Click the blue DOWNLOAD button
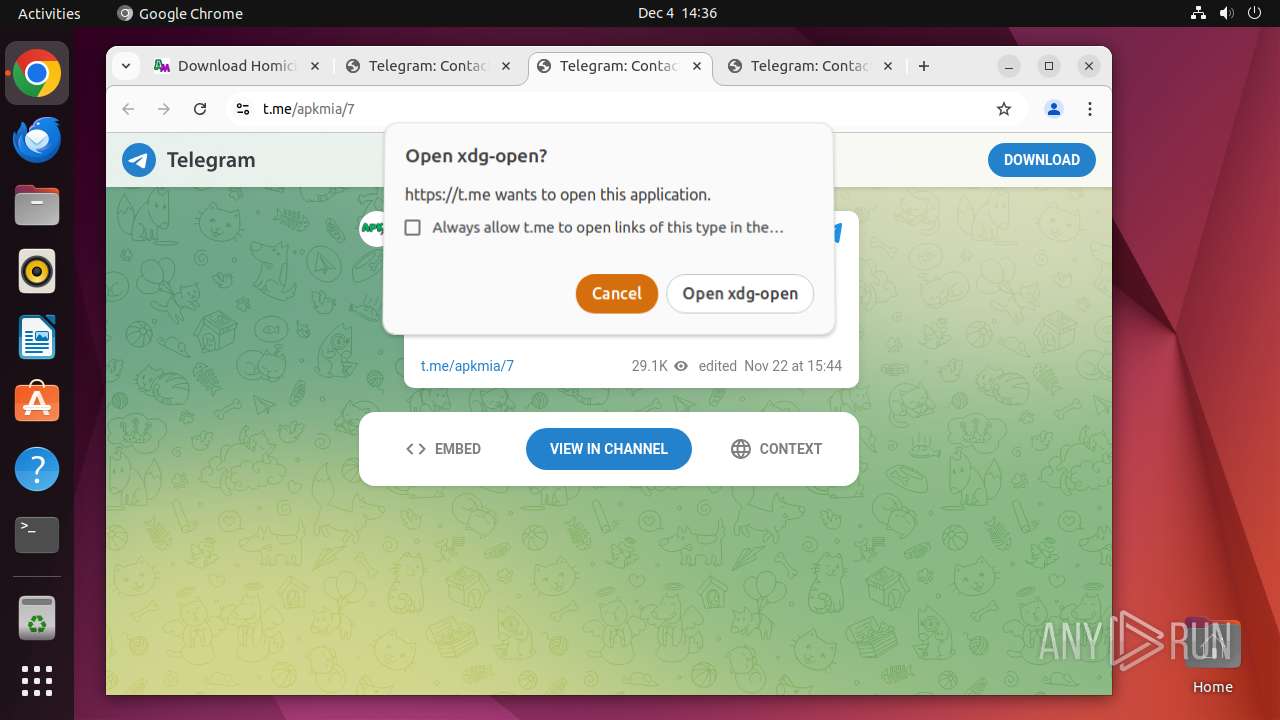The height and width of the screenshot is (720, 1280). [1042, 160]
